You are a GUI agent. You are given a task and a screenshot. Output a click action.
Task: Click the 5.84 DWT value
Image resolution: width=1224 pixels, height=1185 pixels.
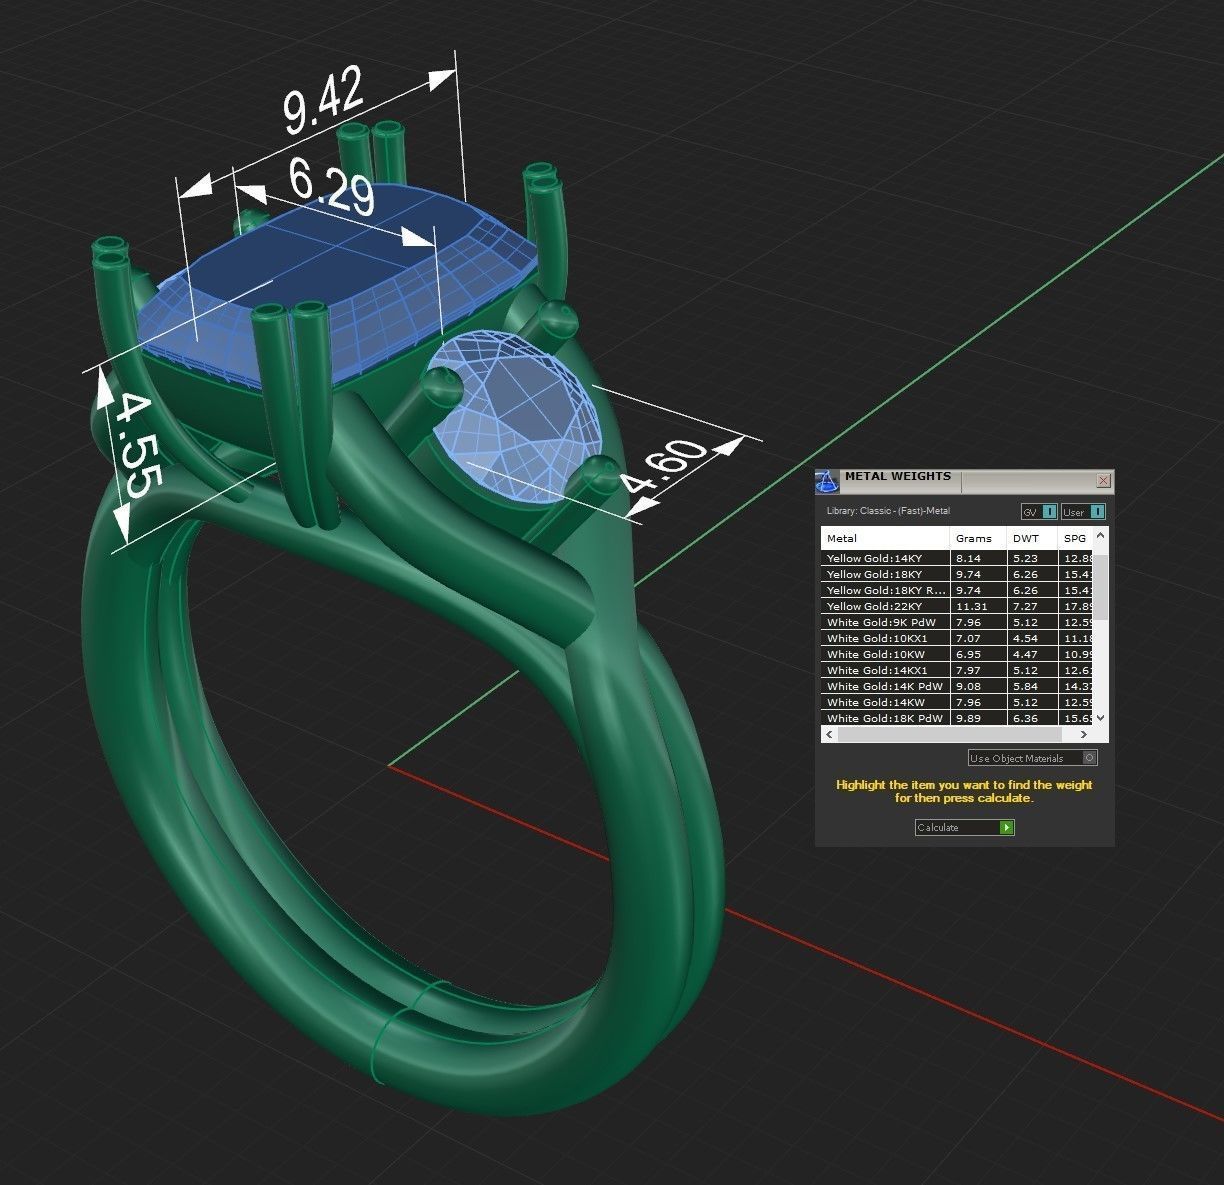coord(1025,686)
